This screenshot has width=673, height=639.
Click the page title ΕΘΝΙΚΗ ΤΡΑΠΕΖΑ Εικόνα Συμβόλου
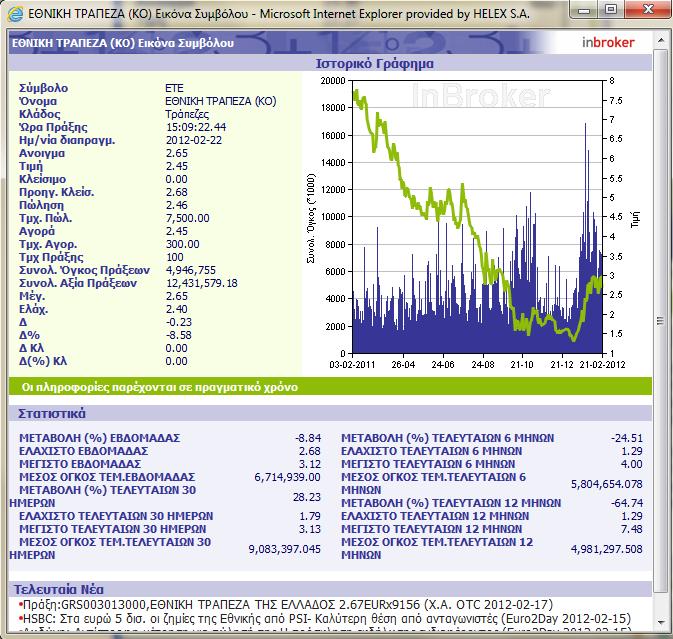(123, 43)
